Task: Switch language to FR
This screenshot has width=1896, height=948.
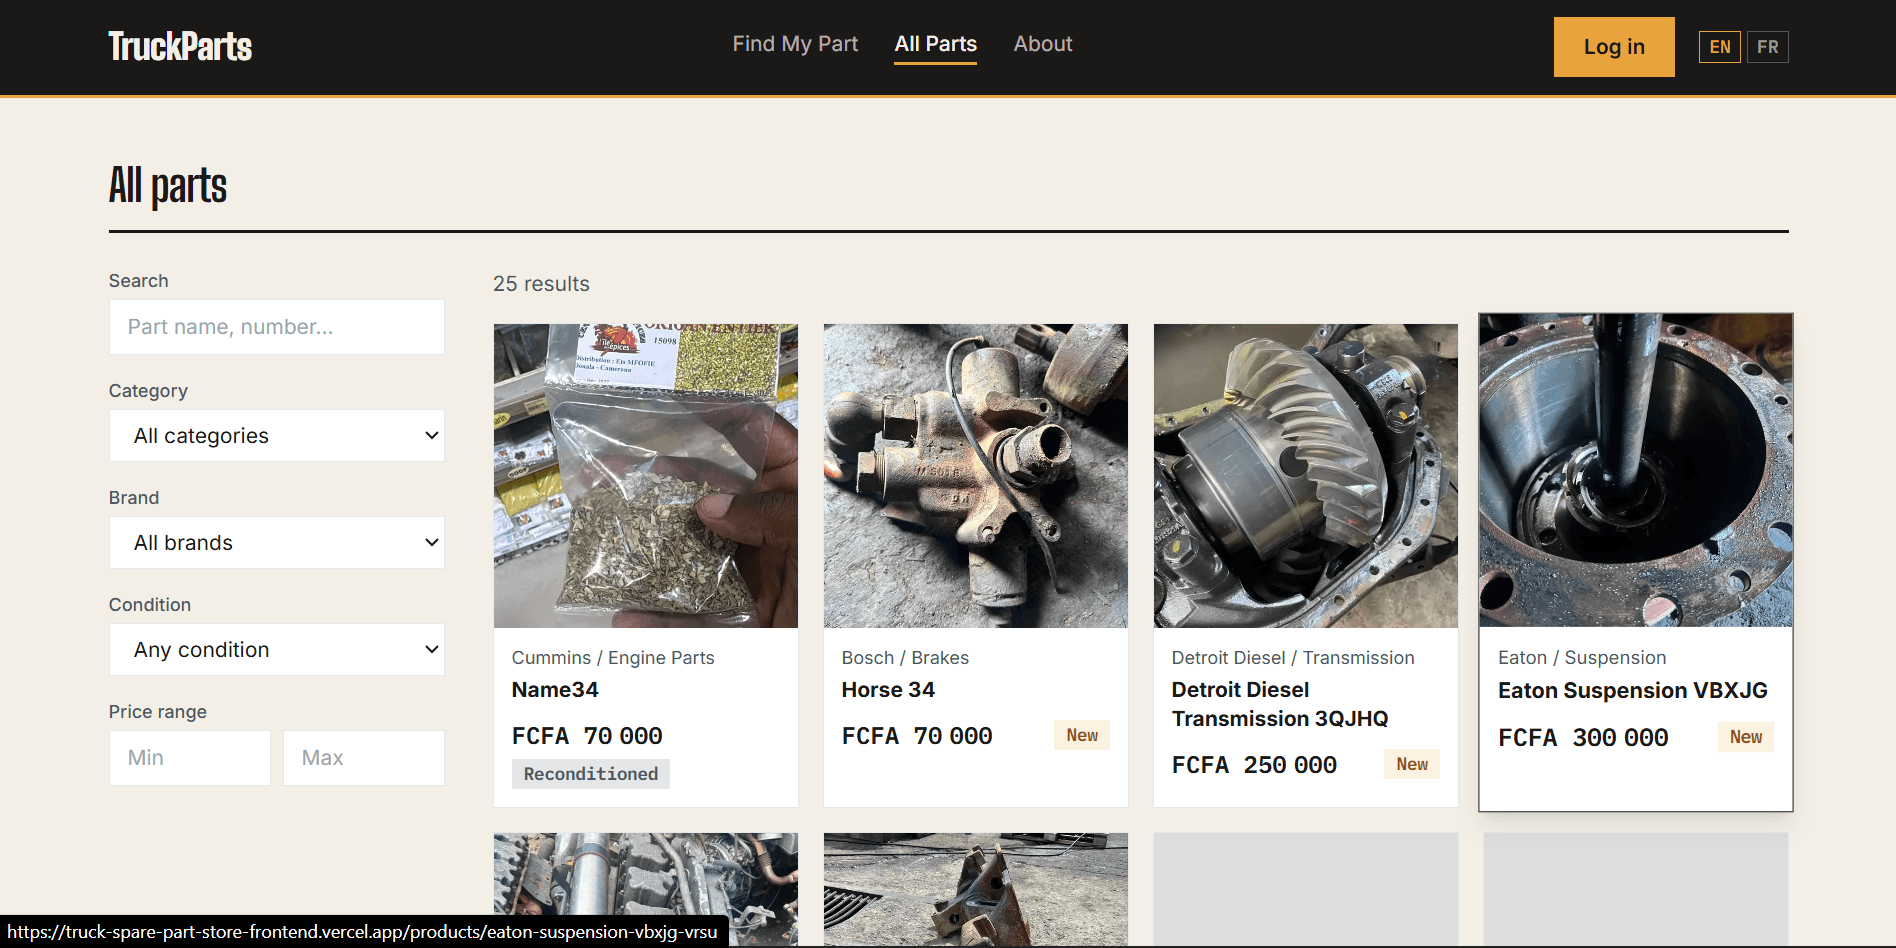Action: [1768, 47]
